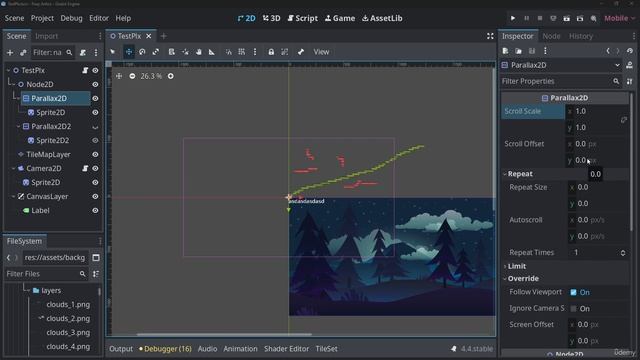This screenshot has width=640, height=360.
Task: Lock the selected node's position
Action: coord(271,52)
